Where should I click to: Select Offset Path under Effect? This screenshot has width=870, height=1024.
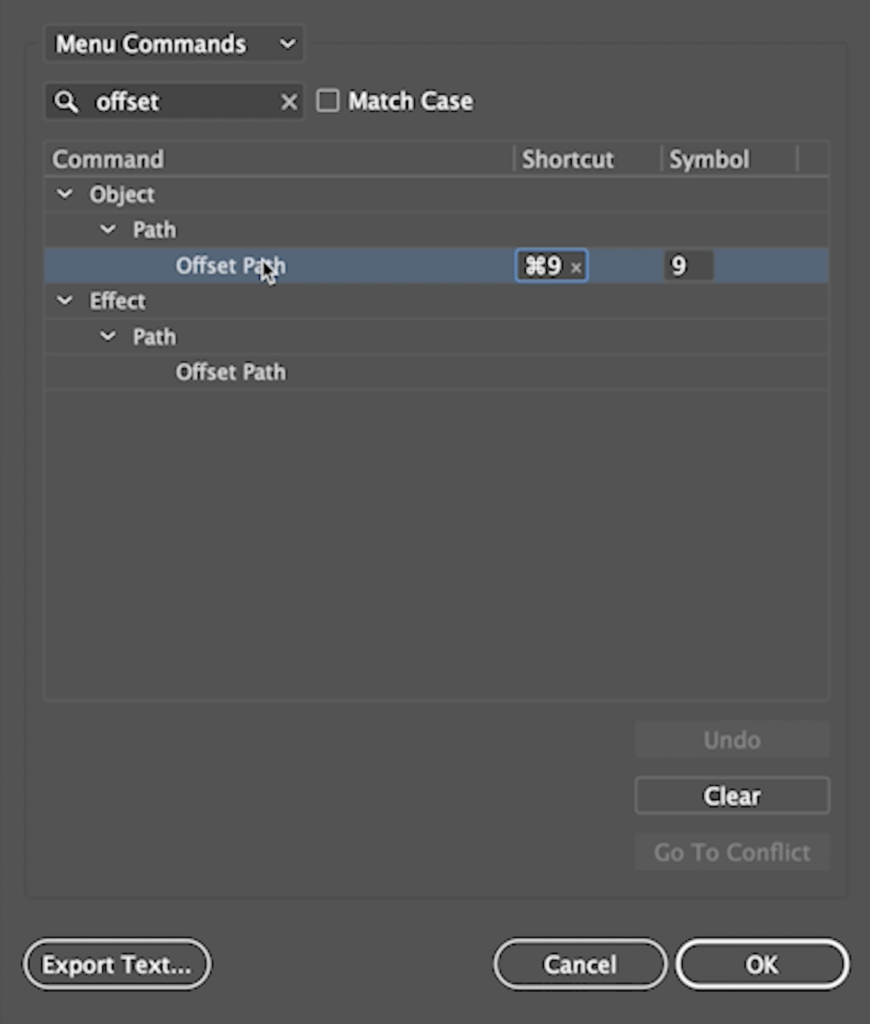click(x=436, y=372)
